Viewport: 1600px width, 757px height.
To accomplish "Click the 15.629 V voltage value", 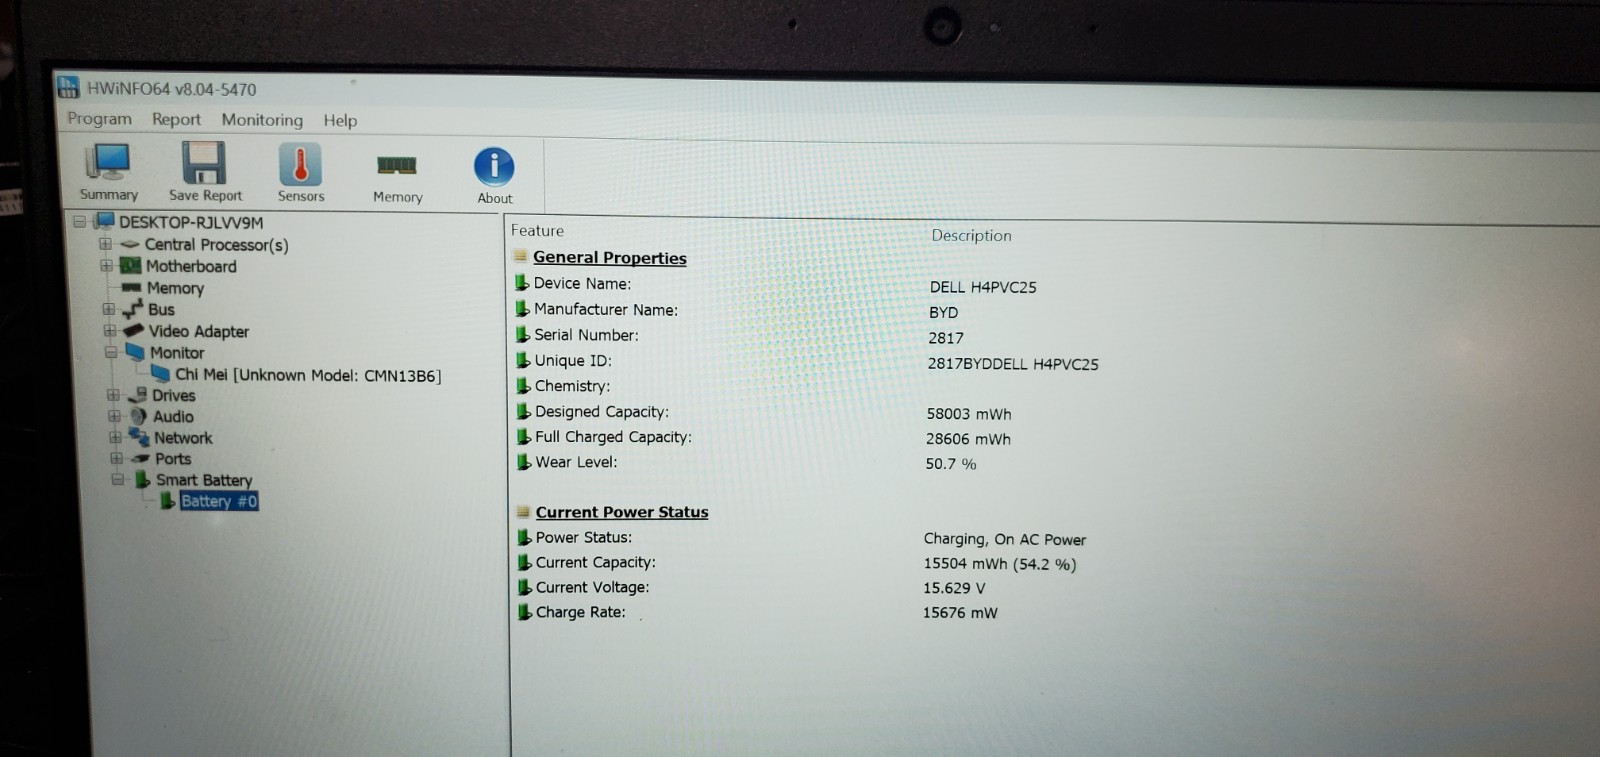I will (954, 588).
